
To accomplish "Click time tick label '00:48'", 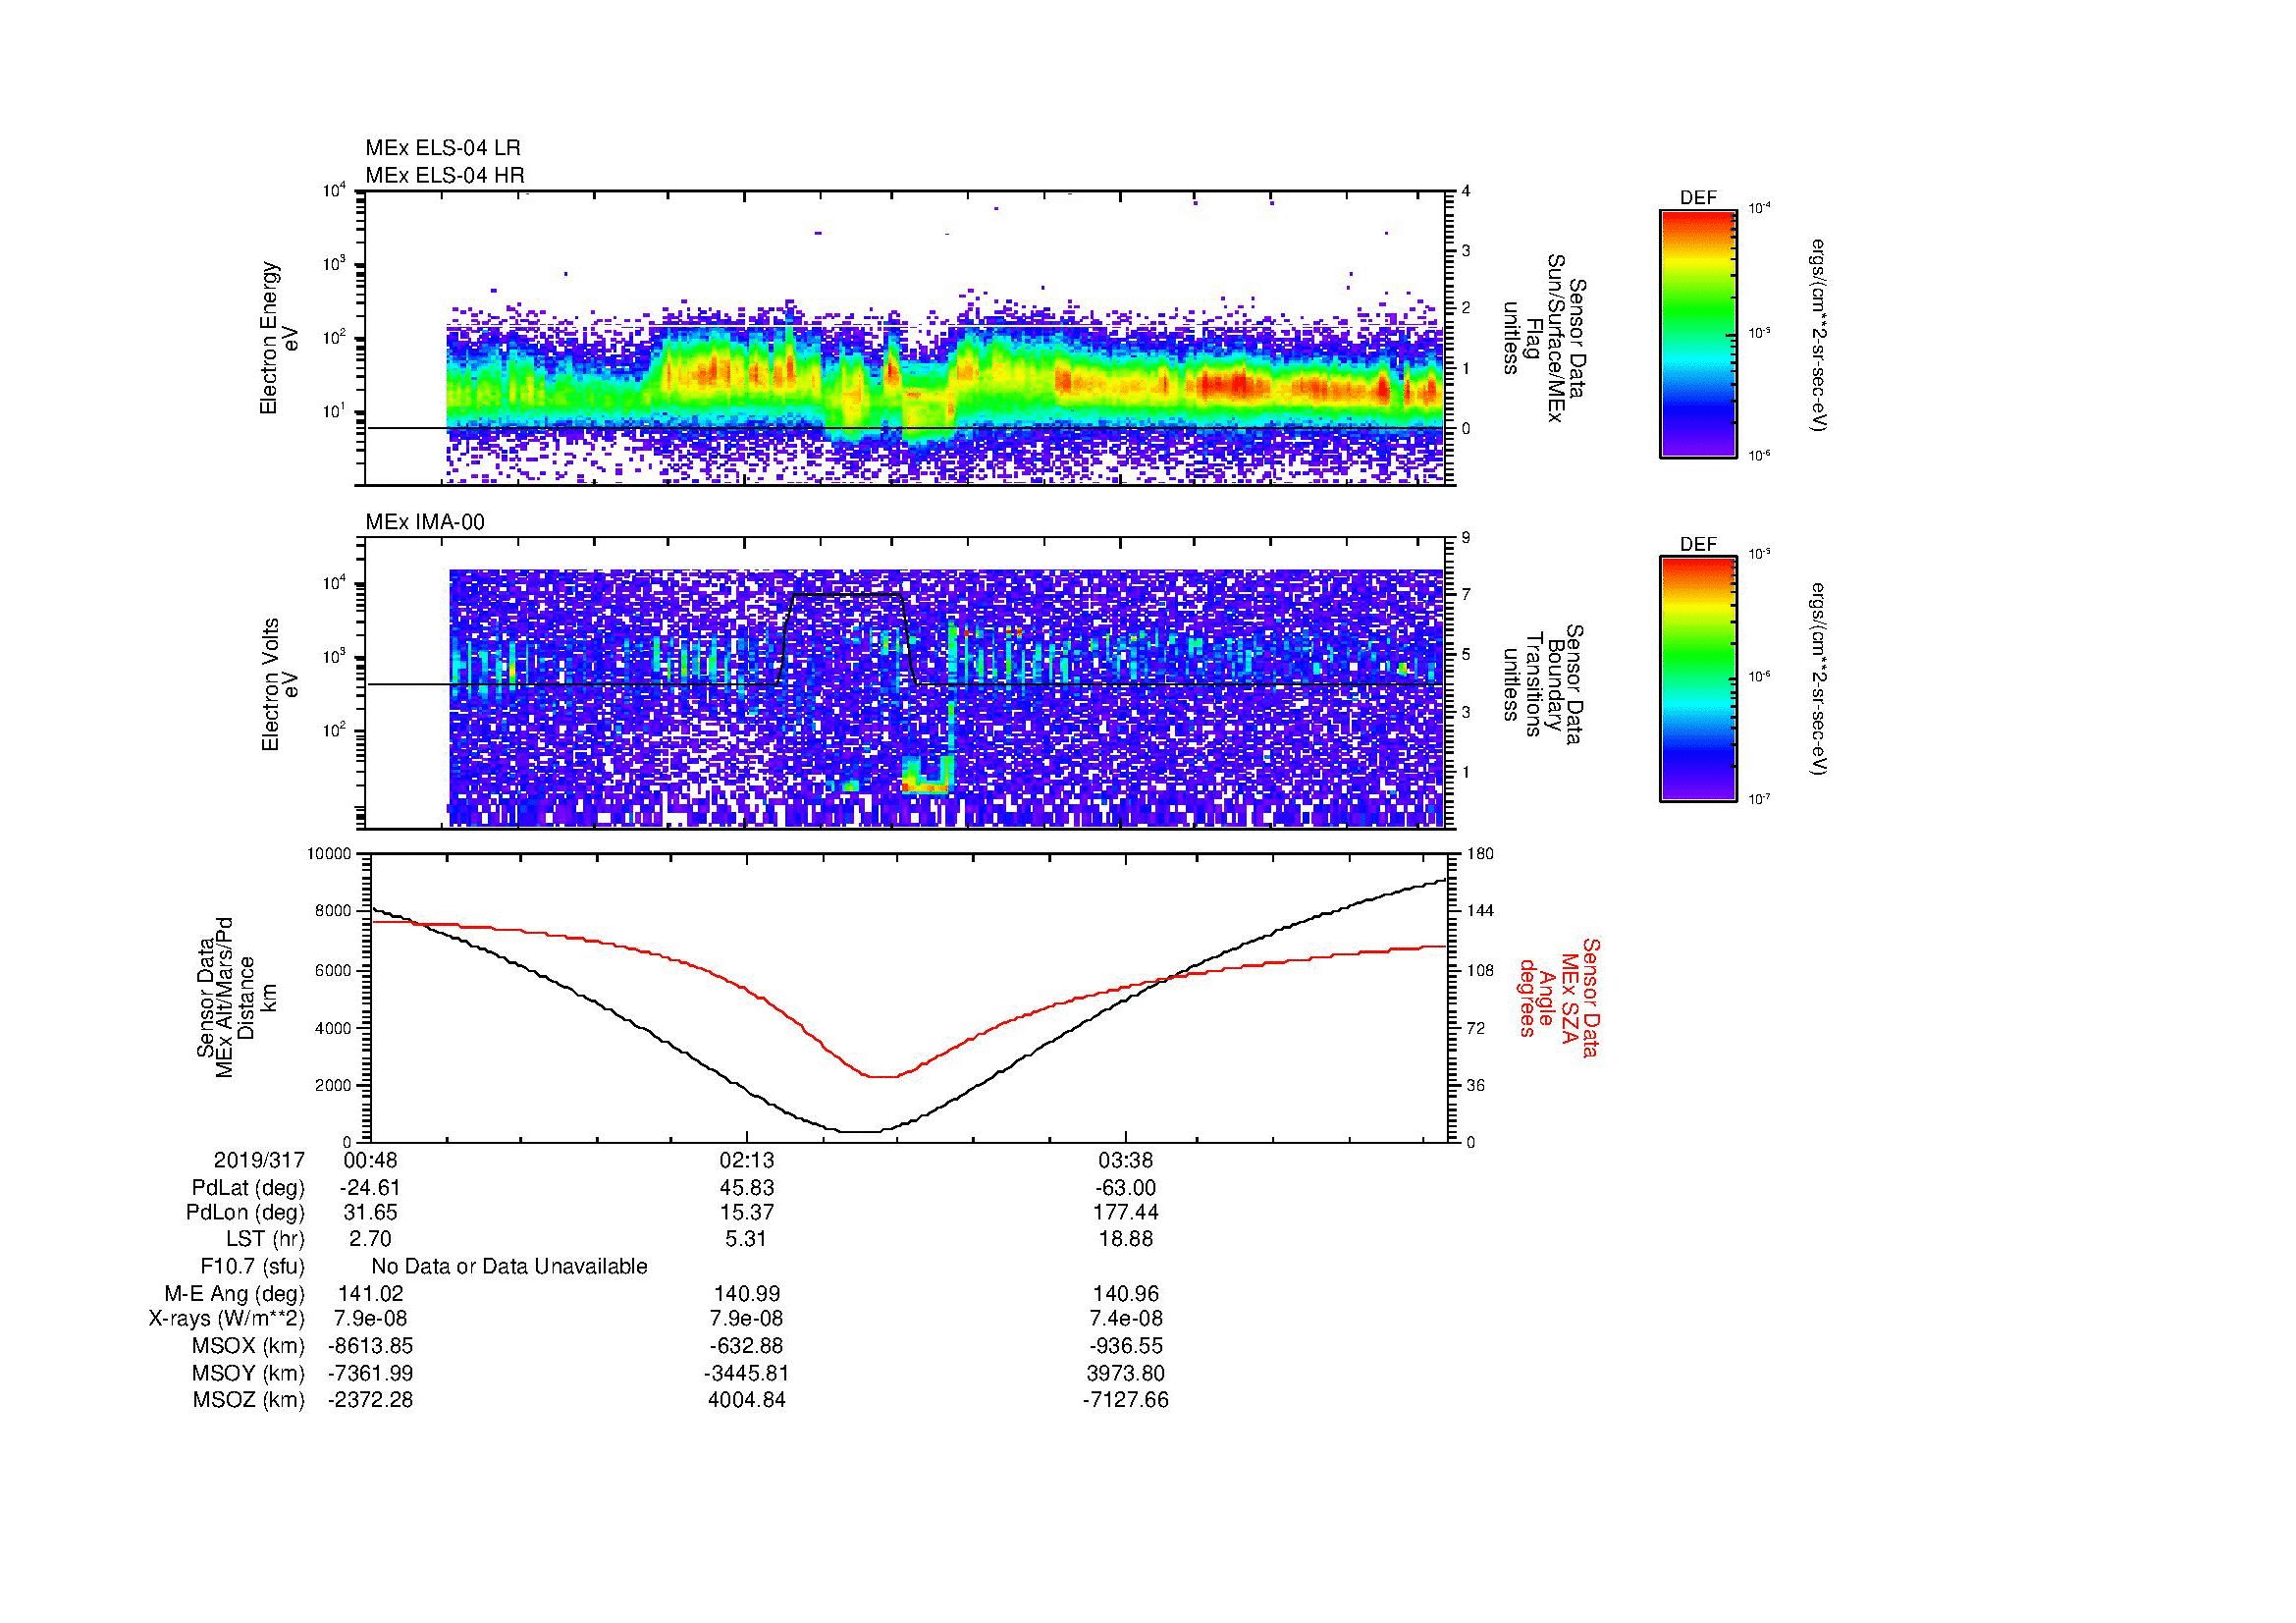I will 370,1160.
